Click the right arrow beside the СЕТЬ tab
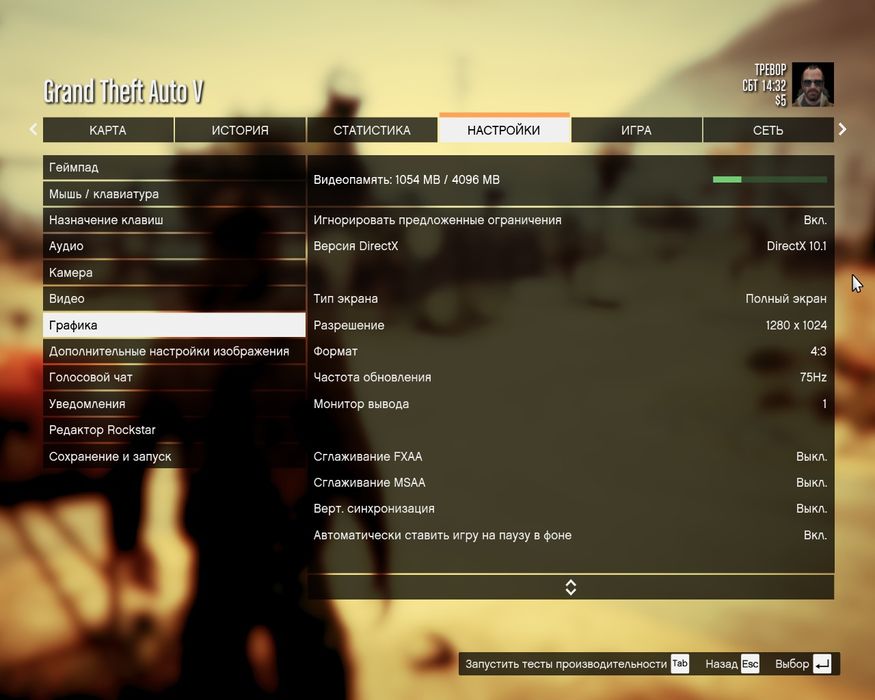This screenshot has width=875, height=700. click(842, 130)
